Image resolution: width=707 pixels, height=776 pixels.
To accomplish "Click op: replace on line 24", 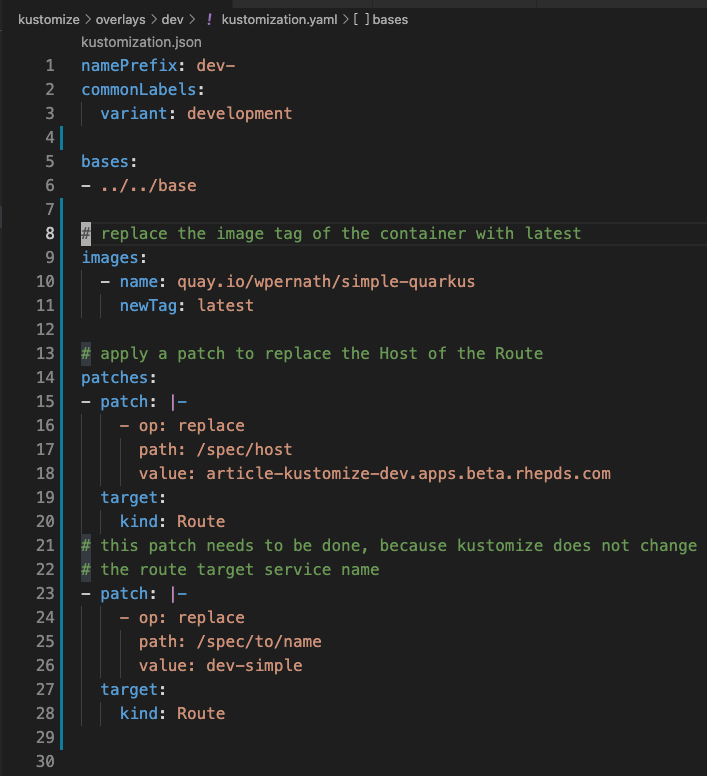I will [x=191, y=618].
